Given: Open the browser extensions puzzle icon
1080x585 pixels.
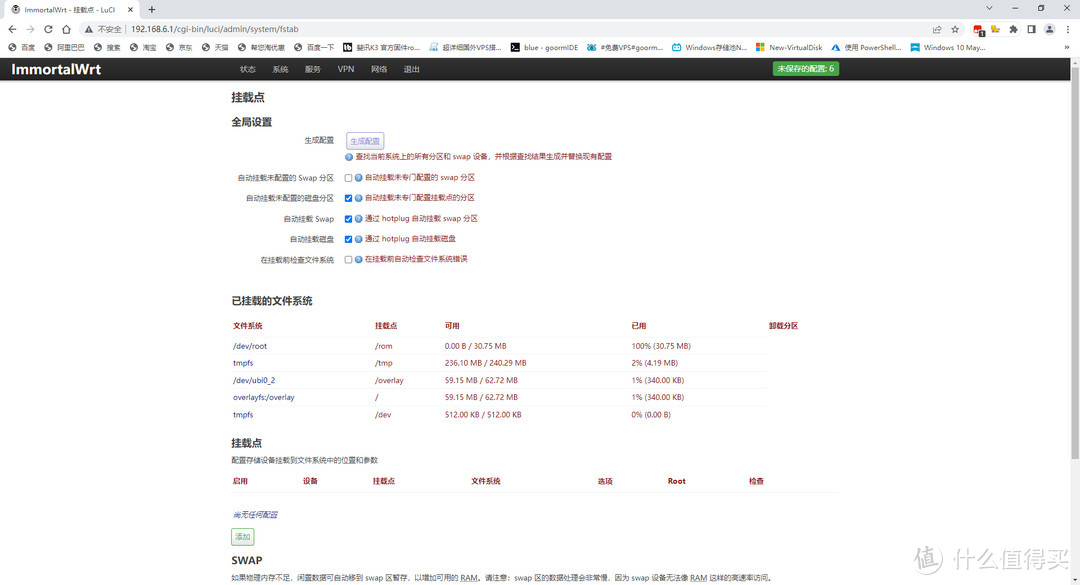Looking at the screenshot, I should coord(1012,29).
